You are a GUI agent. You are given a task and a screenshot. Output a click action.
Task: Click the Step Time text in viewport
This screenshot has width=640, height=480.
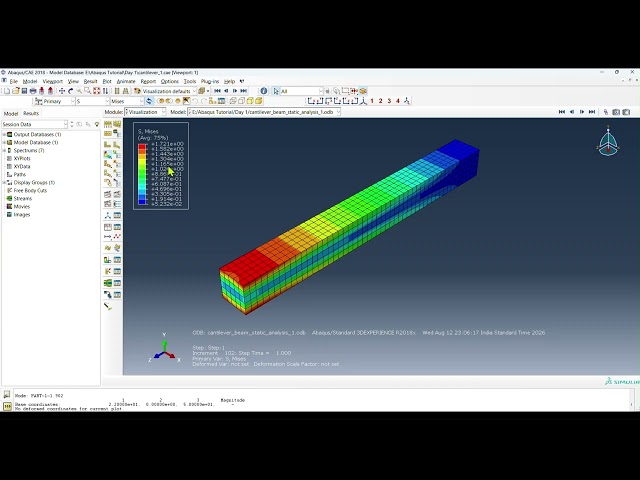pos(264,353)
